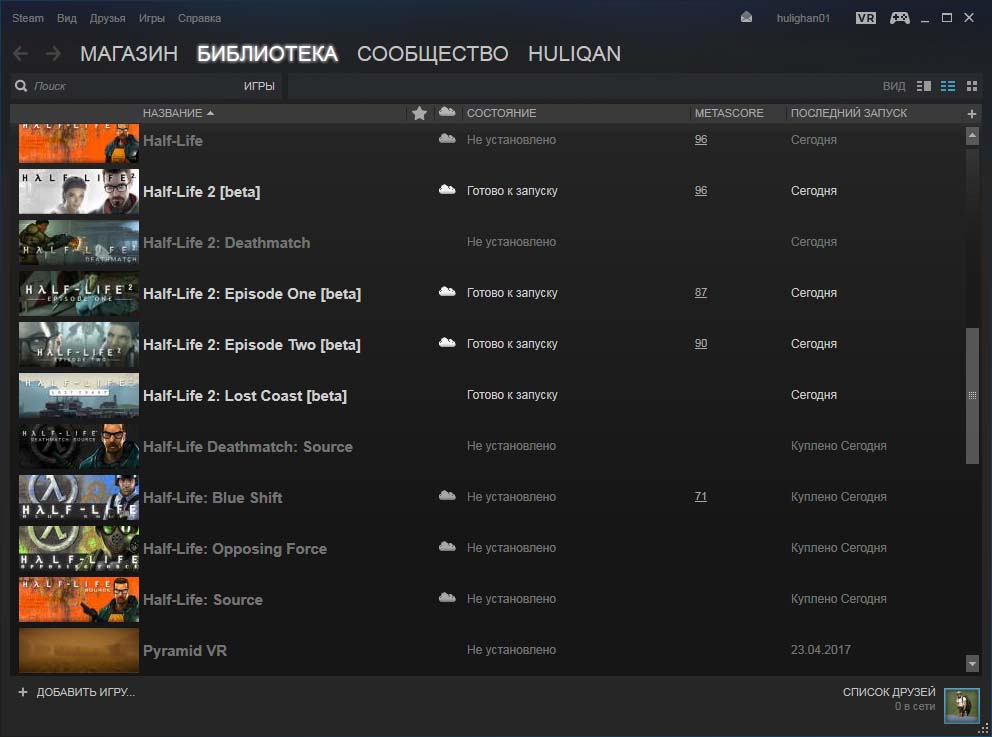Switch to detail view layout
The width and height of the screenshot is (992, 737).
click(923, 86)
